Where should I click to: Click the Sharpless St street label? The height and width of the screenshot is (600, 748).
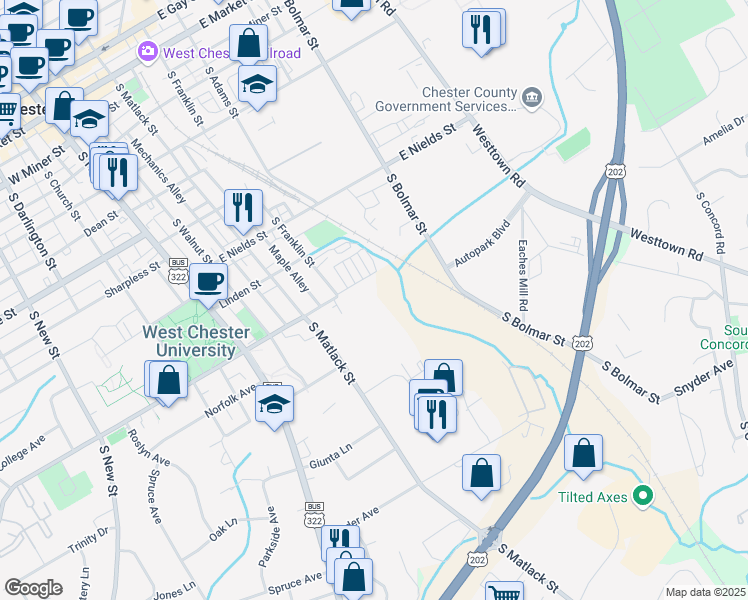click(133, 280)
